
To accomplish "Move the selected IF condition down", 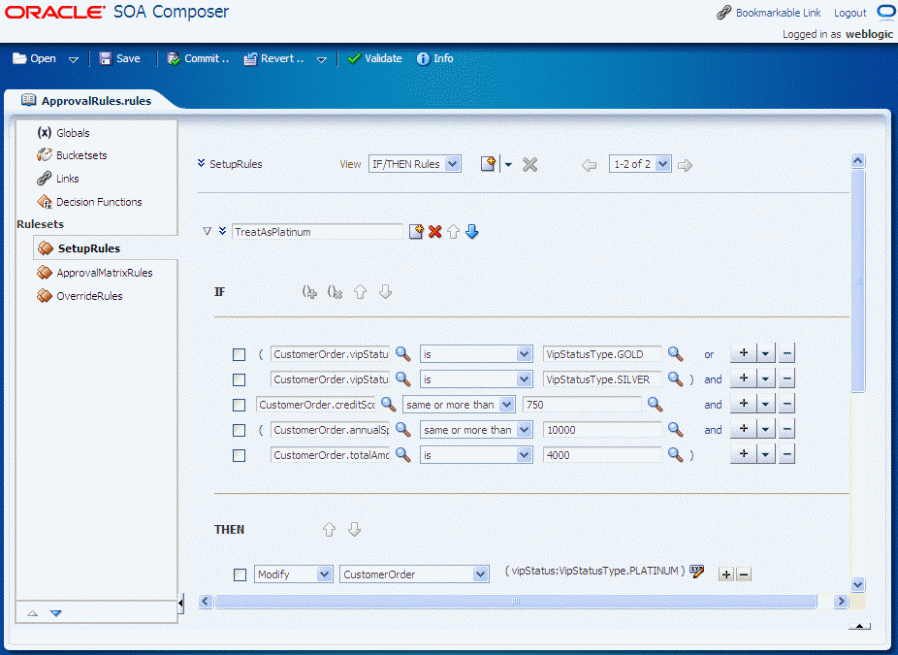I will tap(385, 292).
